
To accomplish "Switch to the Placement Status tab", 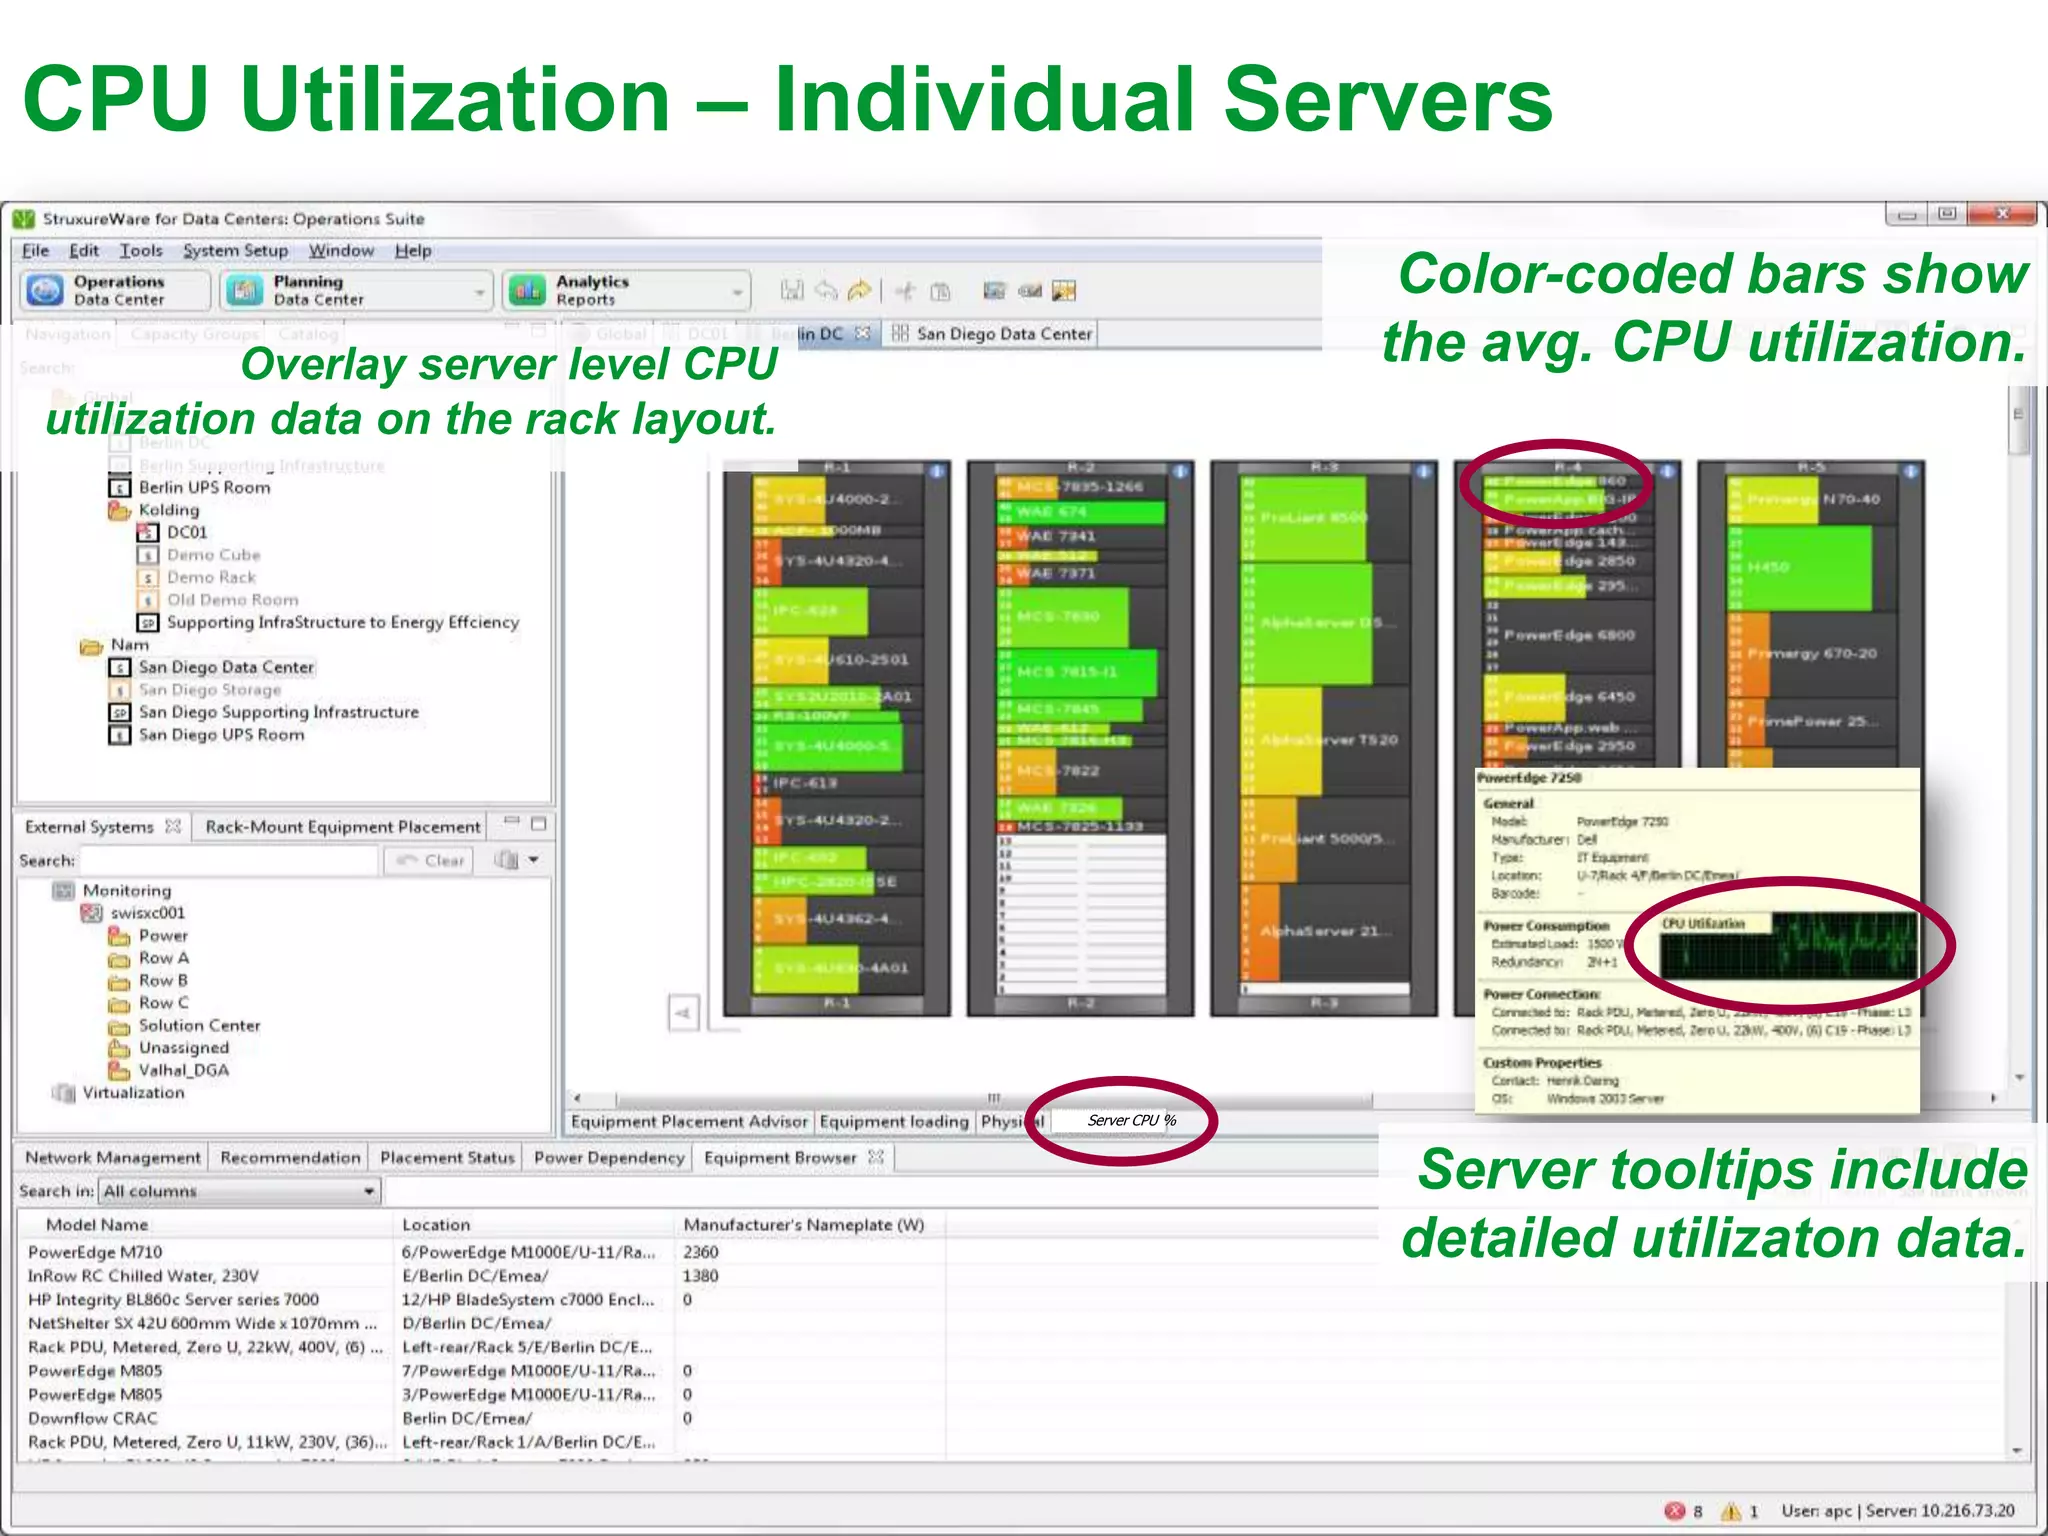I will [447, 1157].
